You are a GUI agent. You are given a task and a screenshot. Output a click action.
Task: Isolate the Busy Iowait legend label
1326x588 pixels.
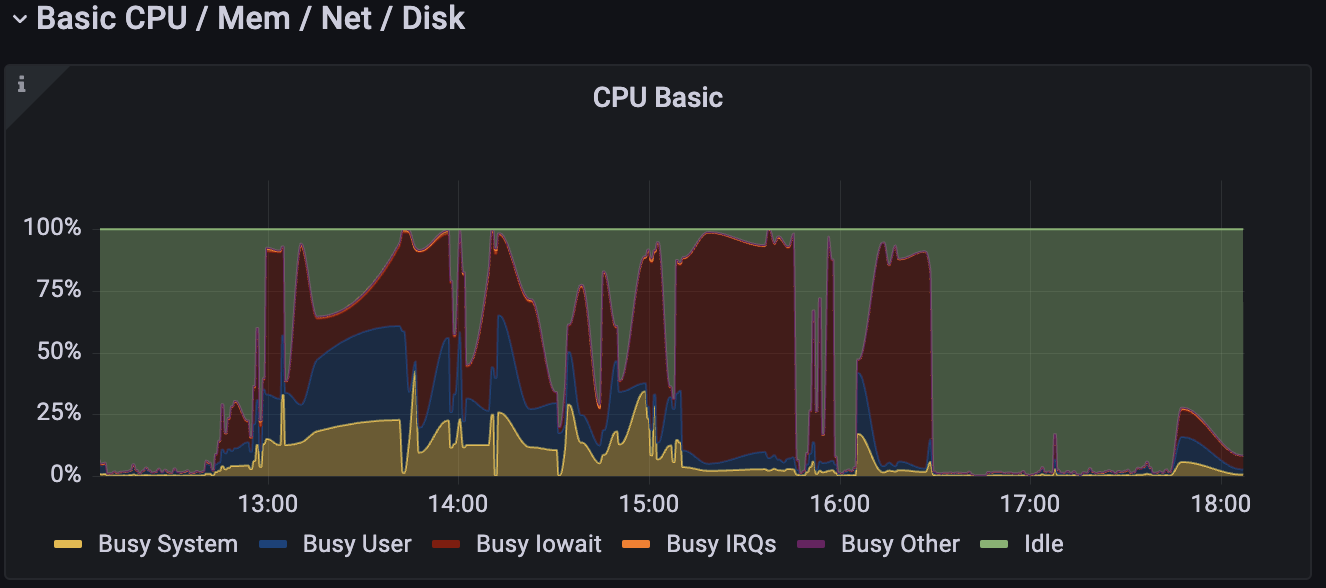pyautogui.click(x=538, y=544)
